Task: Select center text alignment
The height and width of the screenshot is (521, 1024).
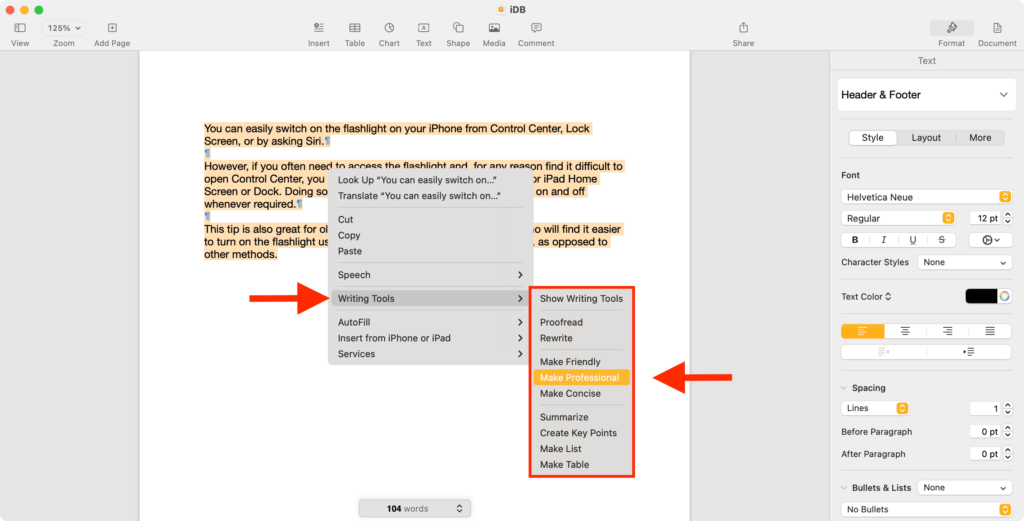Action: pos(905,331)
